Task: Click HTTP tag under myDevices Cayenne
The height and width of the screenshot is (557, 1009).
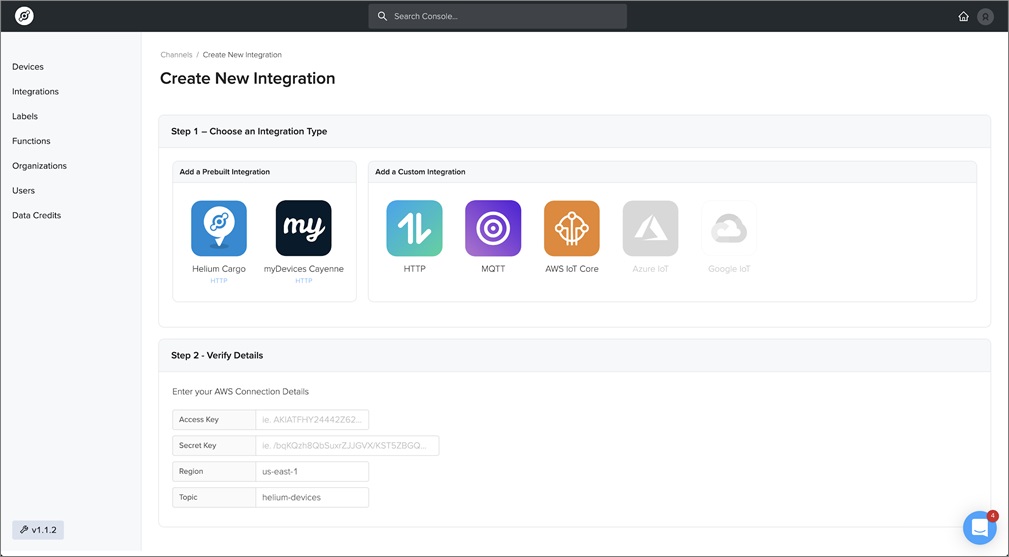Action: pos(304,281)
